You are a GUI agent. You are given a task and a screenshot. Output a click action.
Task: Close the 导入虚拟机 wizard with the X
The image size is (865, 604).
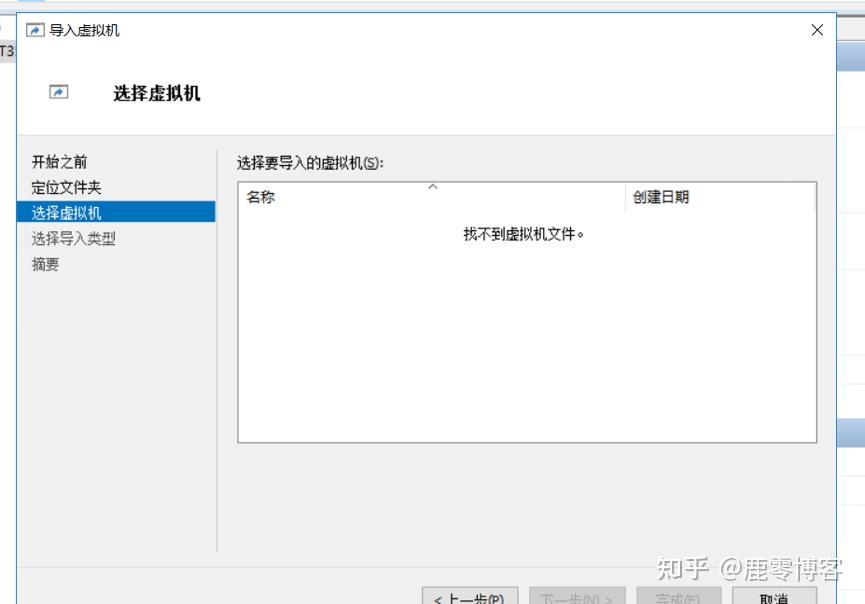[x=817, y=30]
